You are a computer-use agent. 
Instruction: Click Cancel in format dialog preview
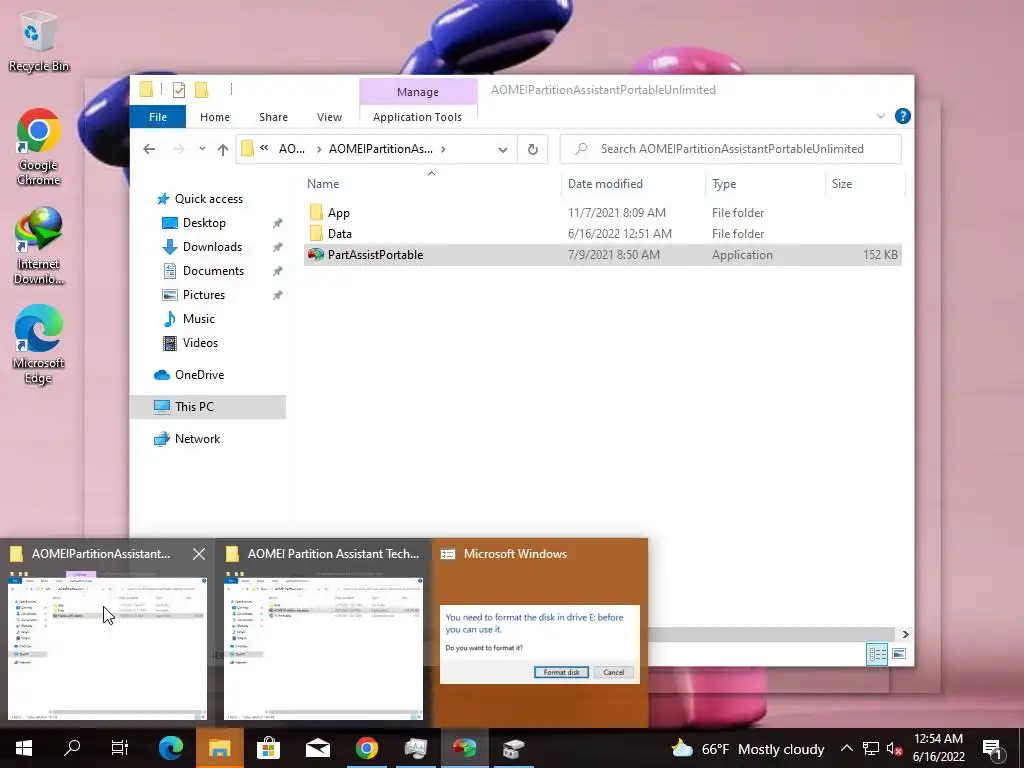[x=613, y=672]
